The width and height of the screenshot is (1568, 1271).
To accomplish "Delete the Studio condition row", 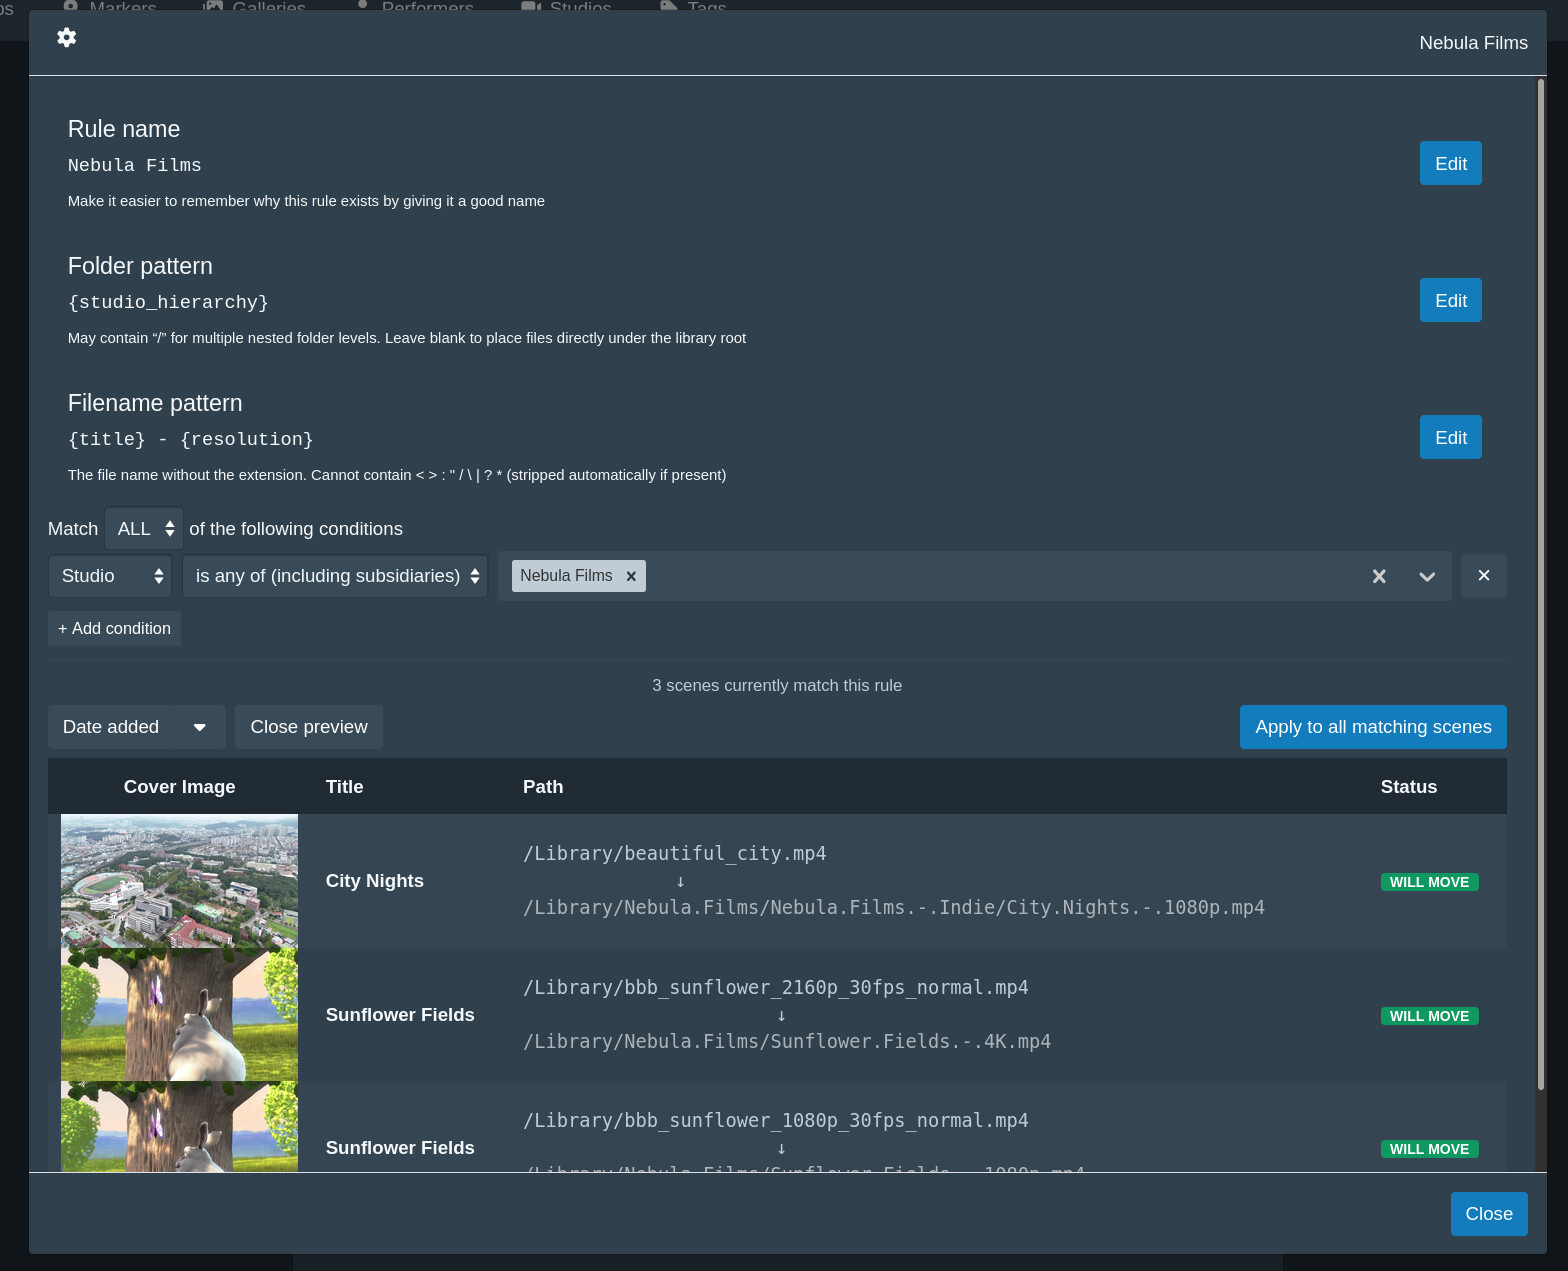I will (x=1484, y=576).
